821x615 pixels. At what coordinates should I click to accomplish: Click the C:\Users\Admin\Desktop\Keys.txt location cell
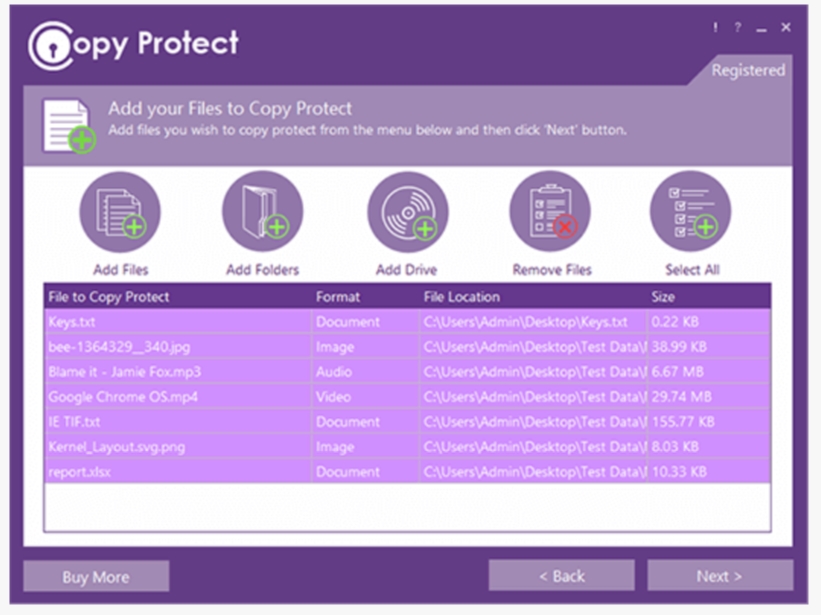(534, 321)
